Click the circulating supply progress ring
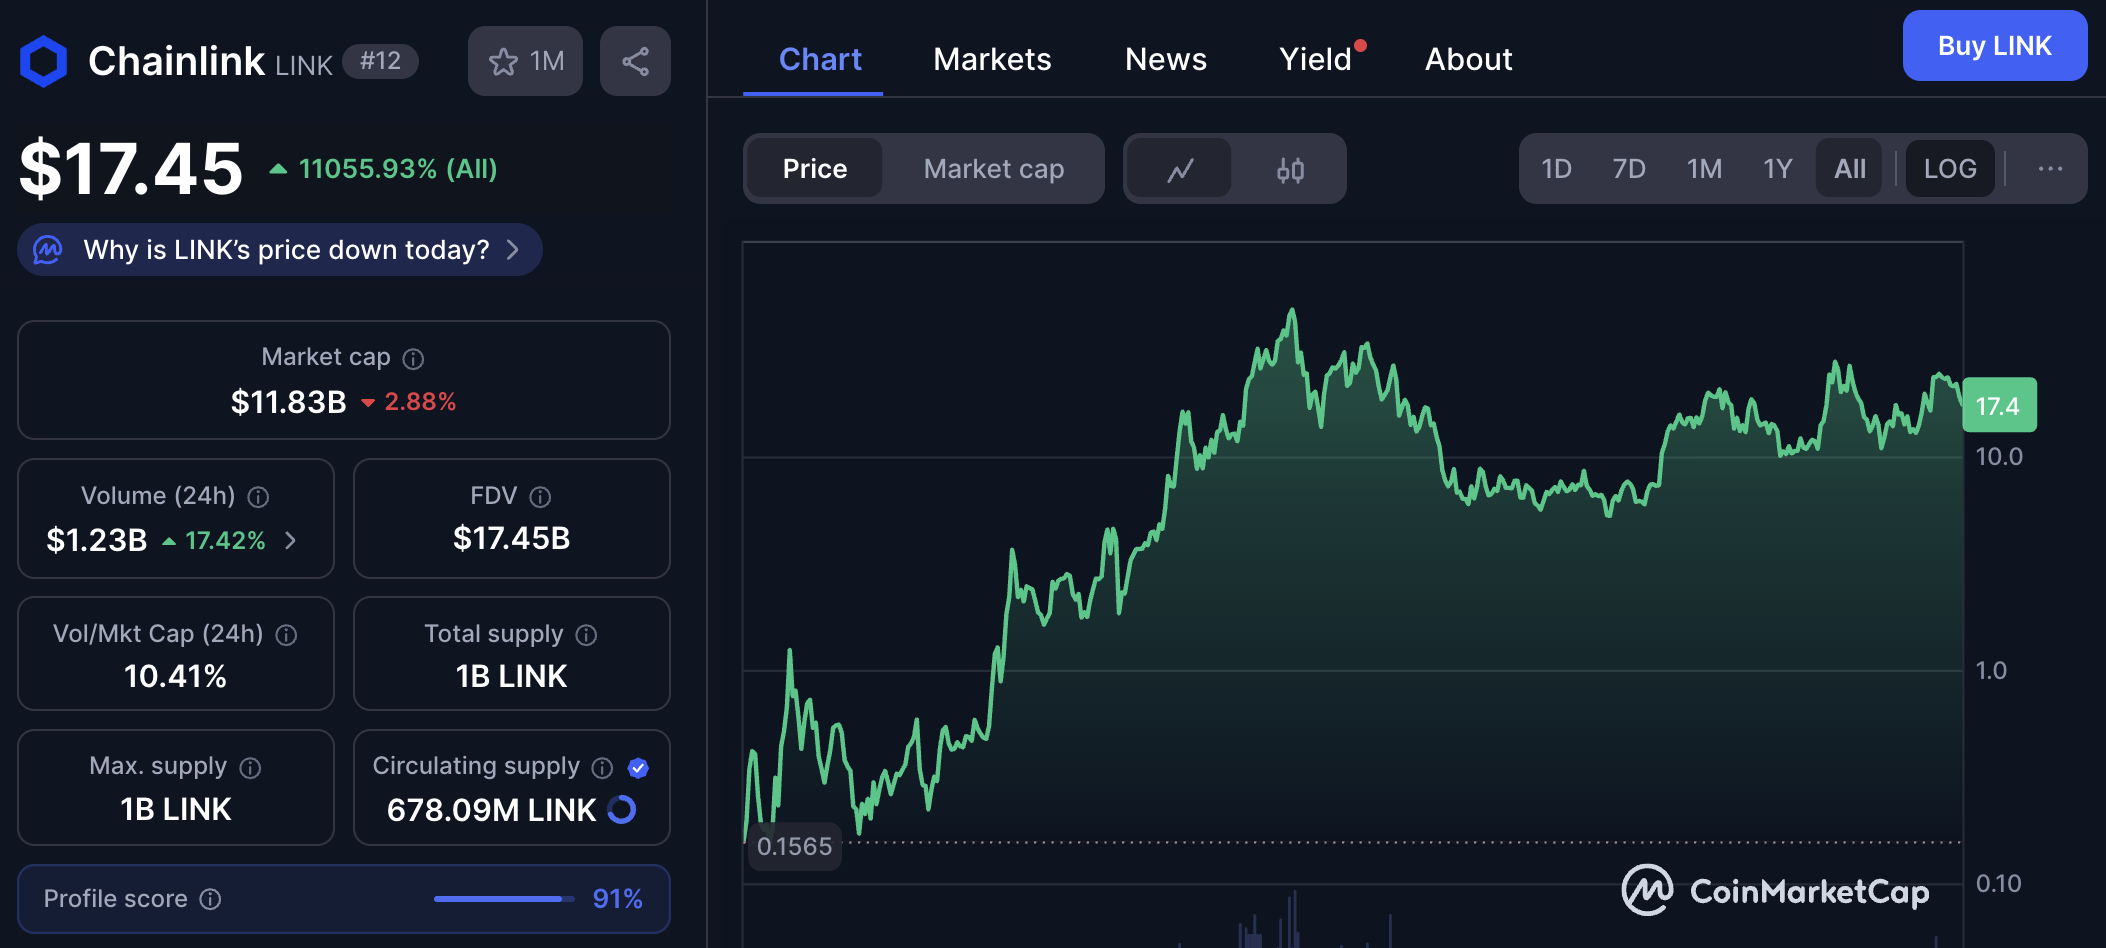The image size is (2106, 948). pos(622,810)
